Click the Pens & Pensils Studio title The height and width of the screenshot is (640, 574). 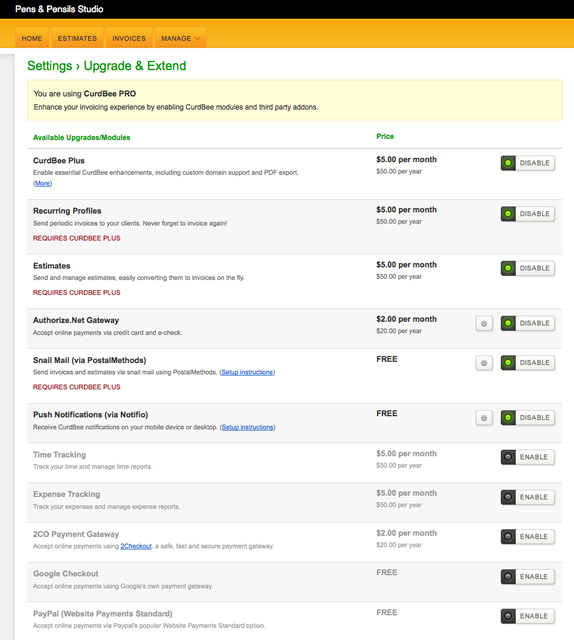pos(59,9)
